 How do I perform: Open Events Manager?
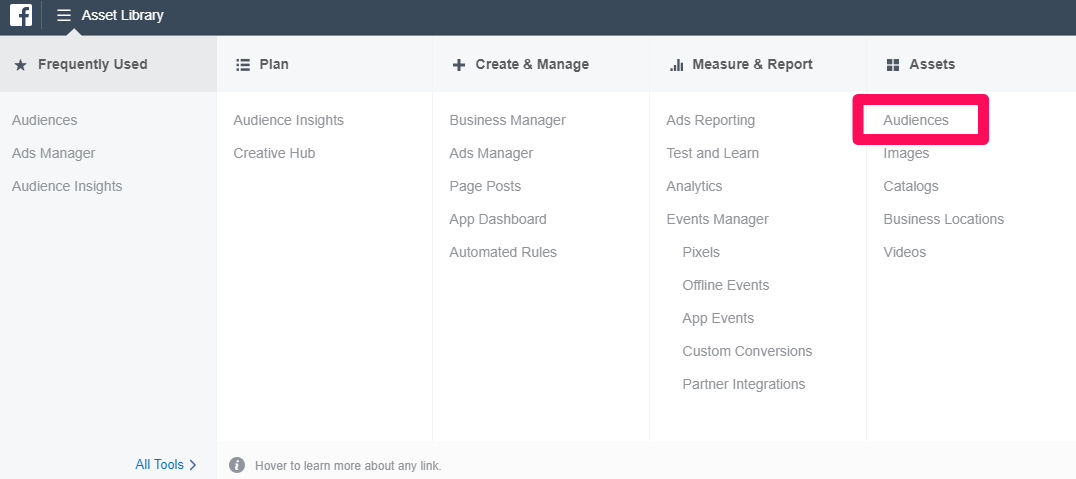pos(718,219)
